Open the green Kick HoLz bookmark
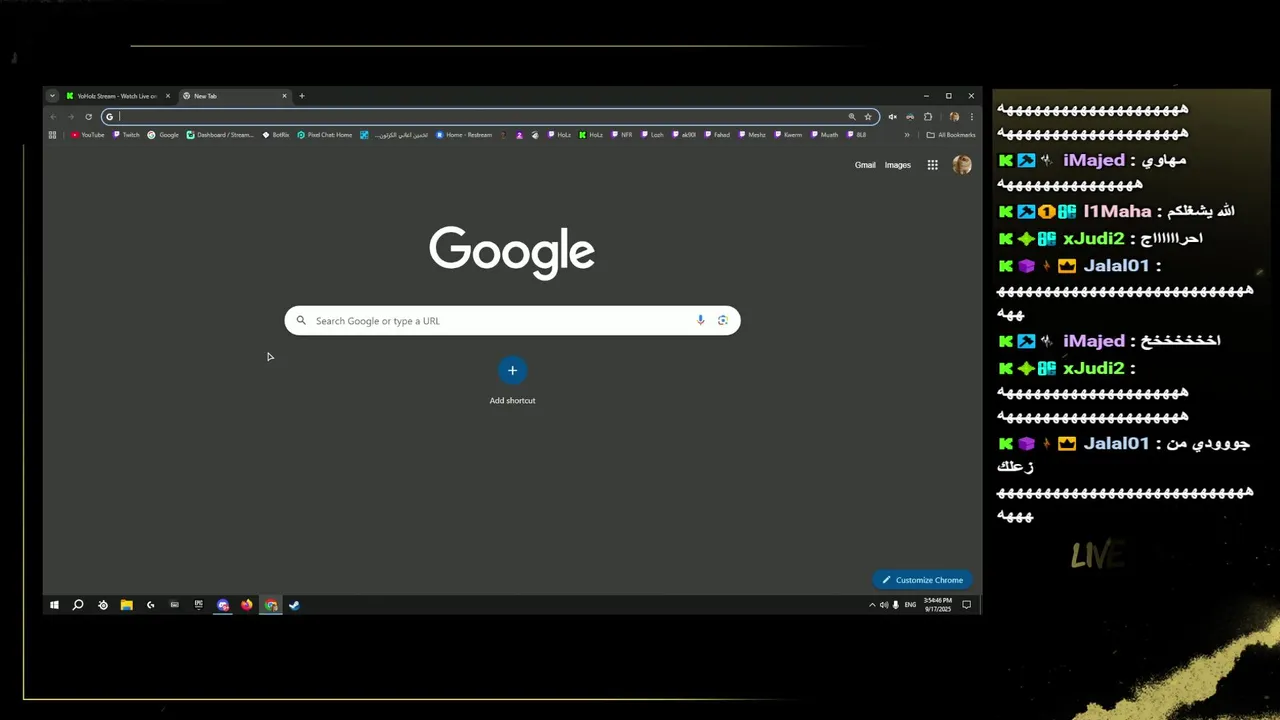This screenshot has height=720, width=1280. (591, 135)
